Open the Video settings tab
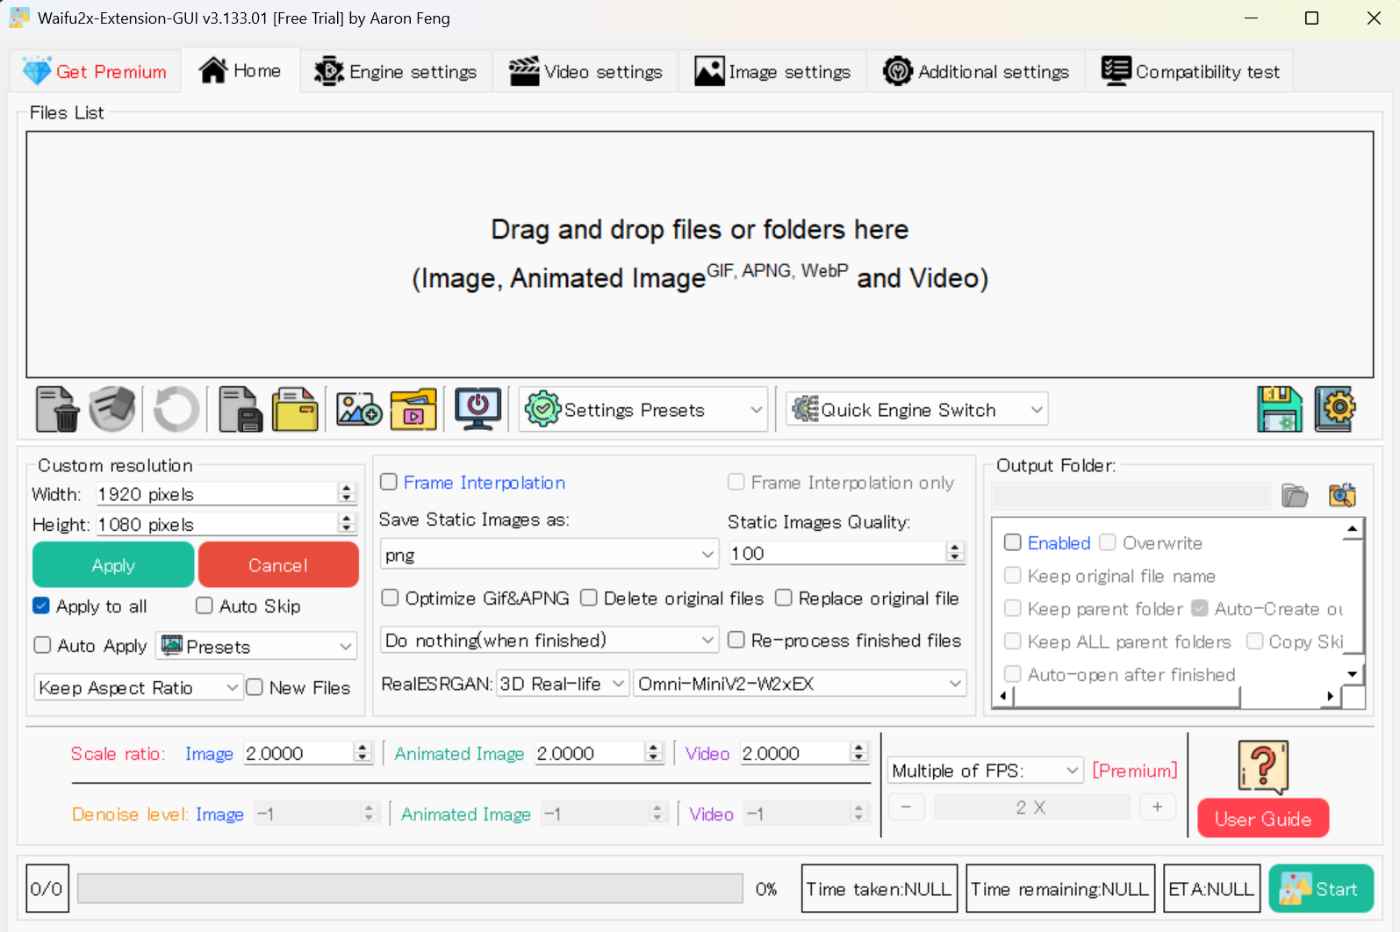Image resolution: width=1400 pixels, height=932 pixels. [585, 71]
